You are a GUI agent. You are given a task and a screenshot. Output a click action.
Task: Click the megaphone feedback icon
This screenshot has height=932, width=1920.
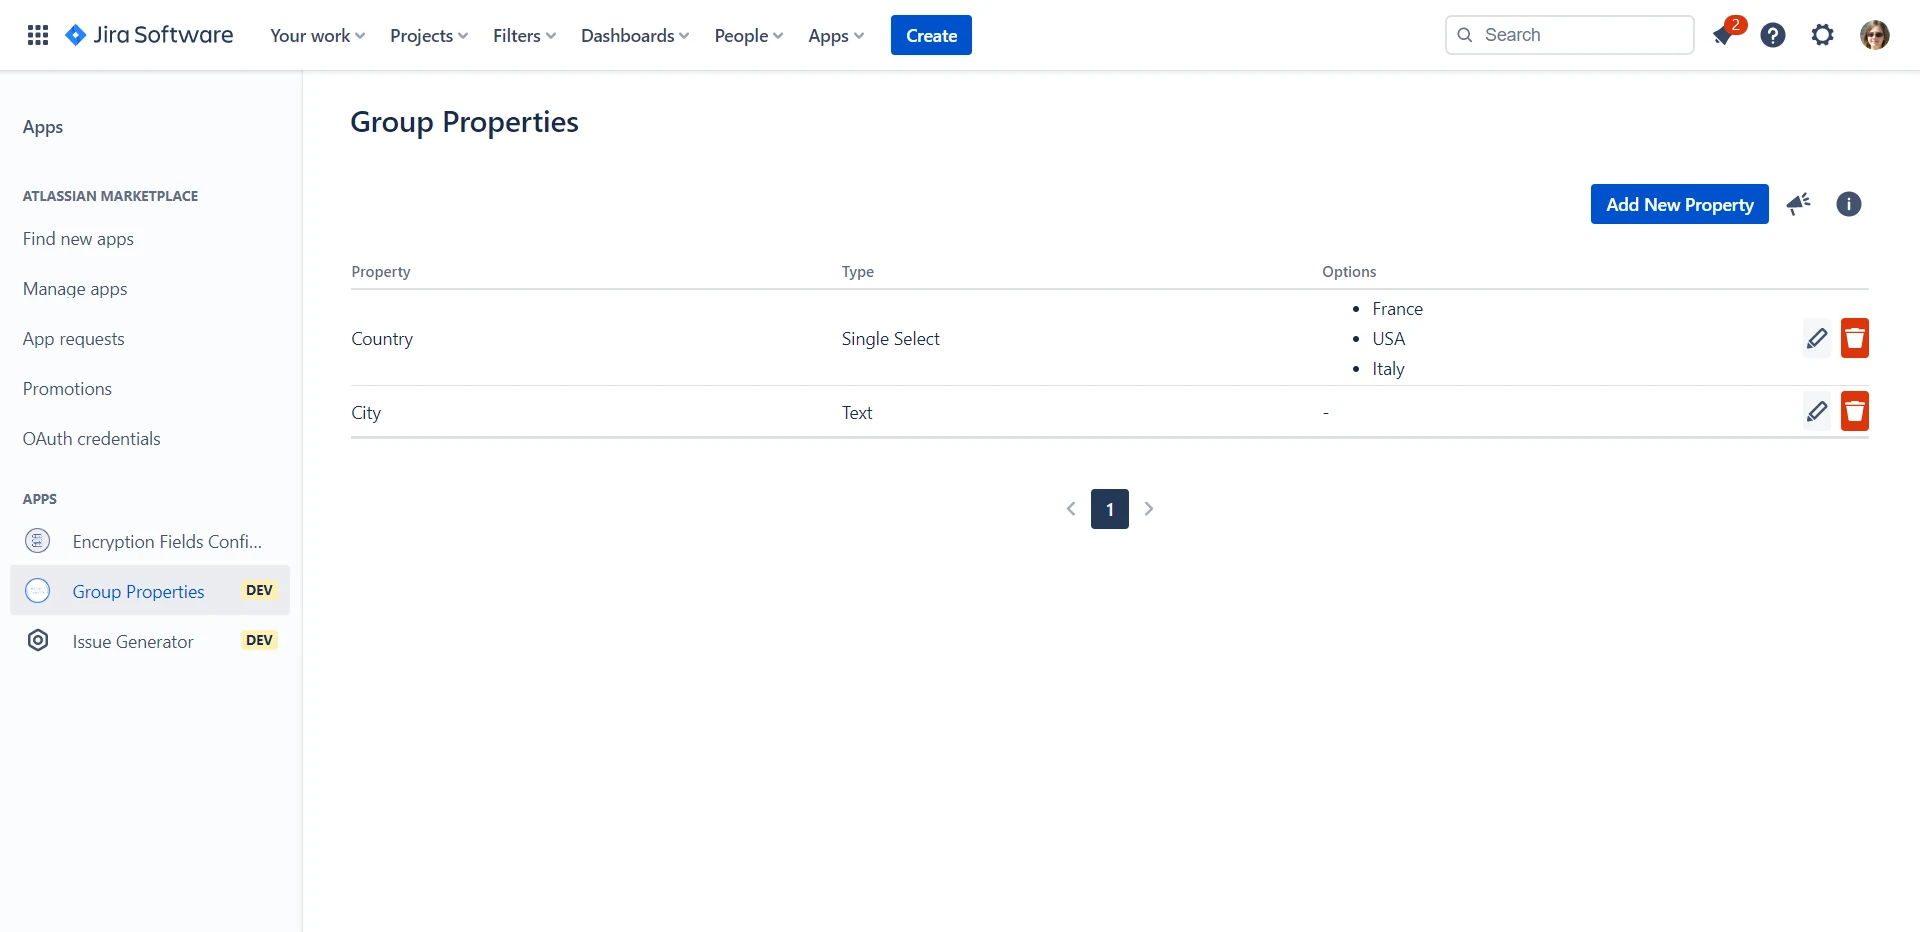[1799, 204]
